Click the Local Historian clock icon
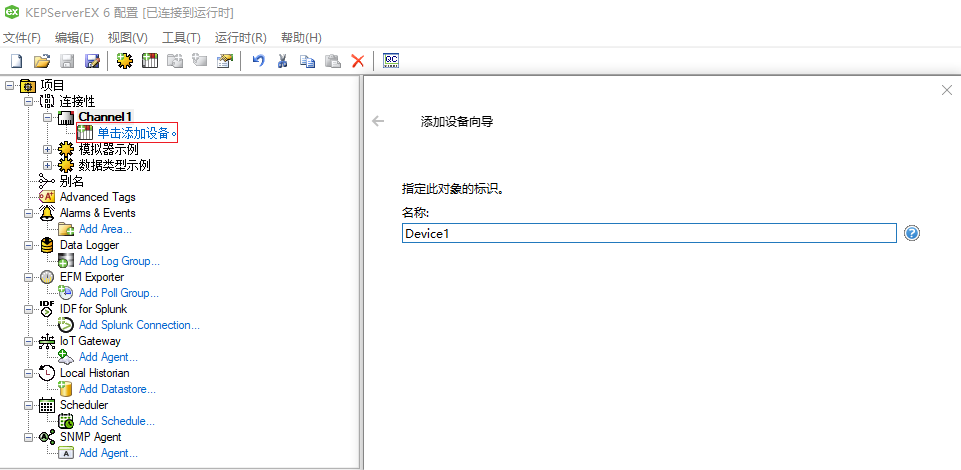This screenshot has height=470, width=961. [x=47, y=373]
